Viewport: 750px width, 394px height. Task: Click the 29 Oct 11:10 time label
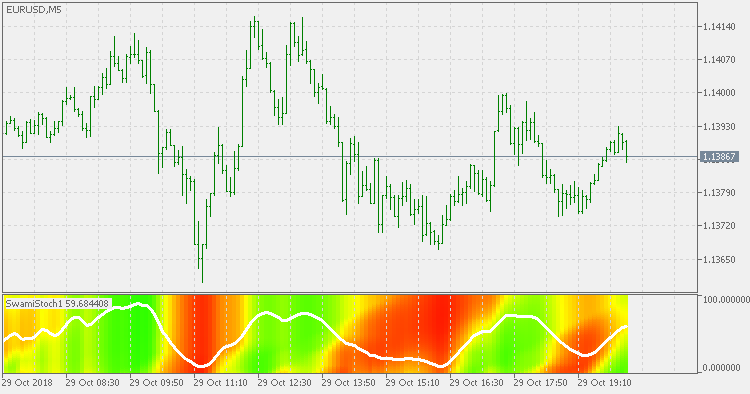221,383
